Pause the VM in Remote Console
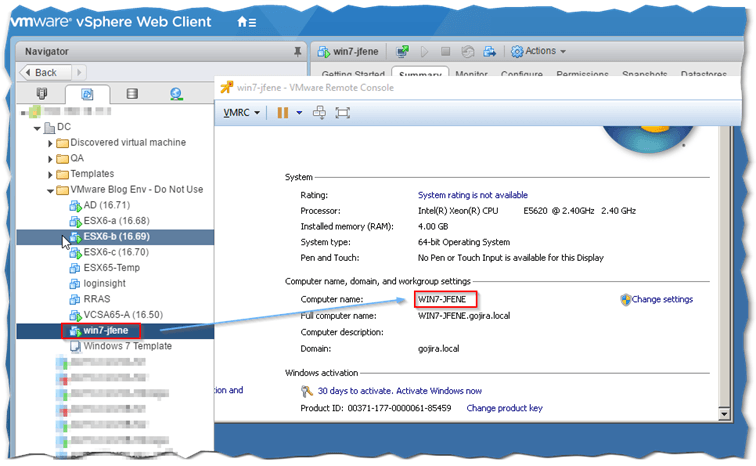 click(x=283, y=113)
